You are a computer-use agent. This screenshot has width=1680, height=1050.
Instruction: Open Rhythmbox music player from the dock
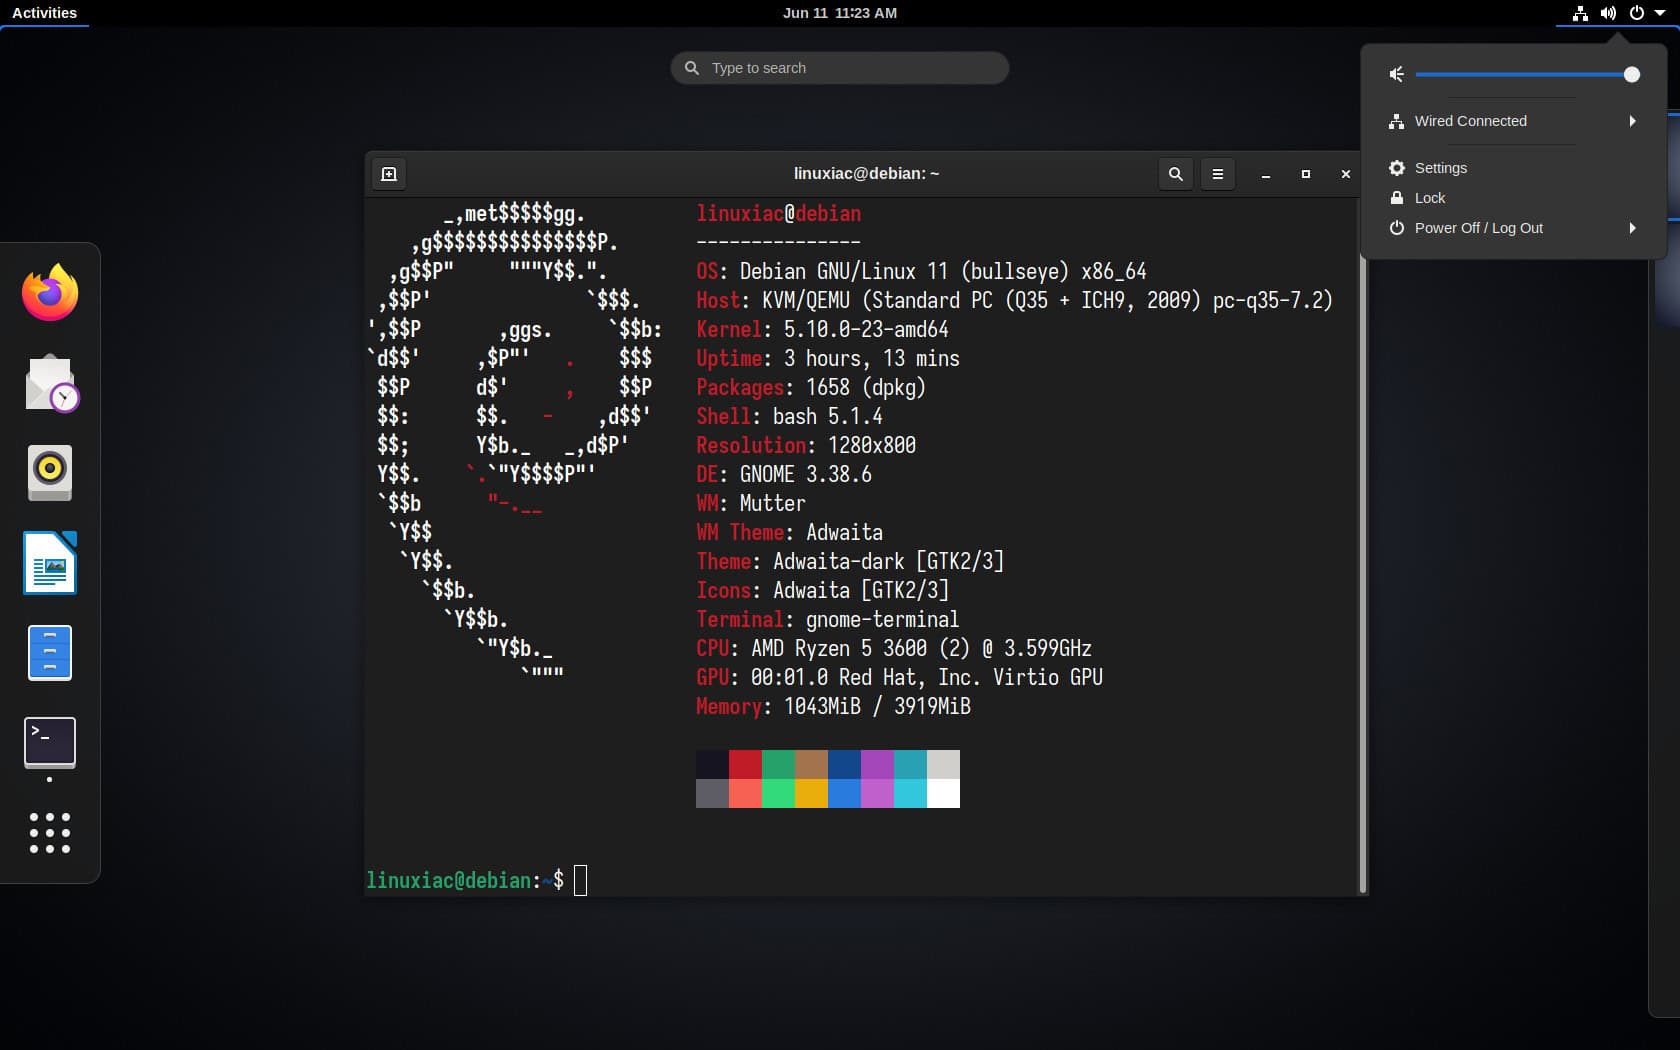49,473
